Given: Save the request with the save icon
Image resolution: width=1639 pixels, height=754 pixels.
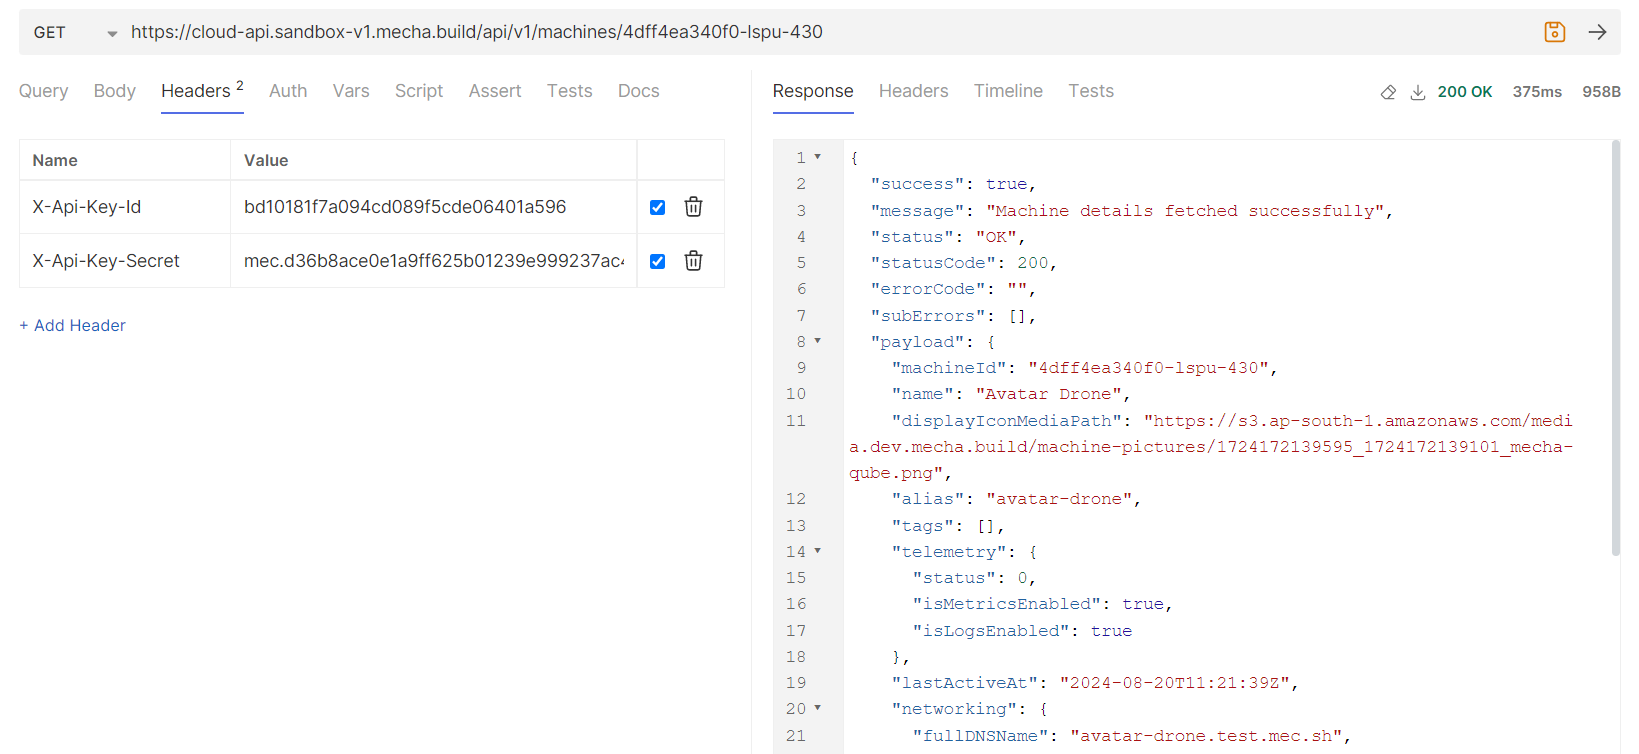Looking at the screenshot, I should (1554, 32).
